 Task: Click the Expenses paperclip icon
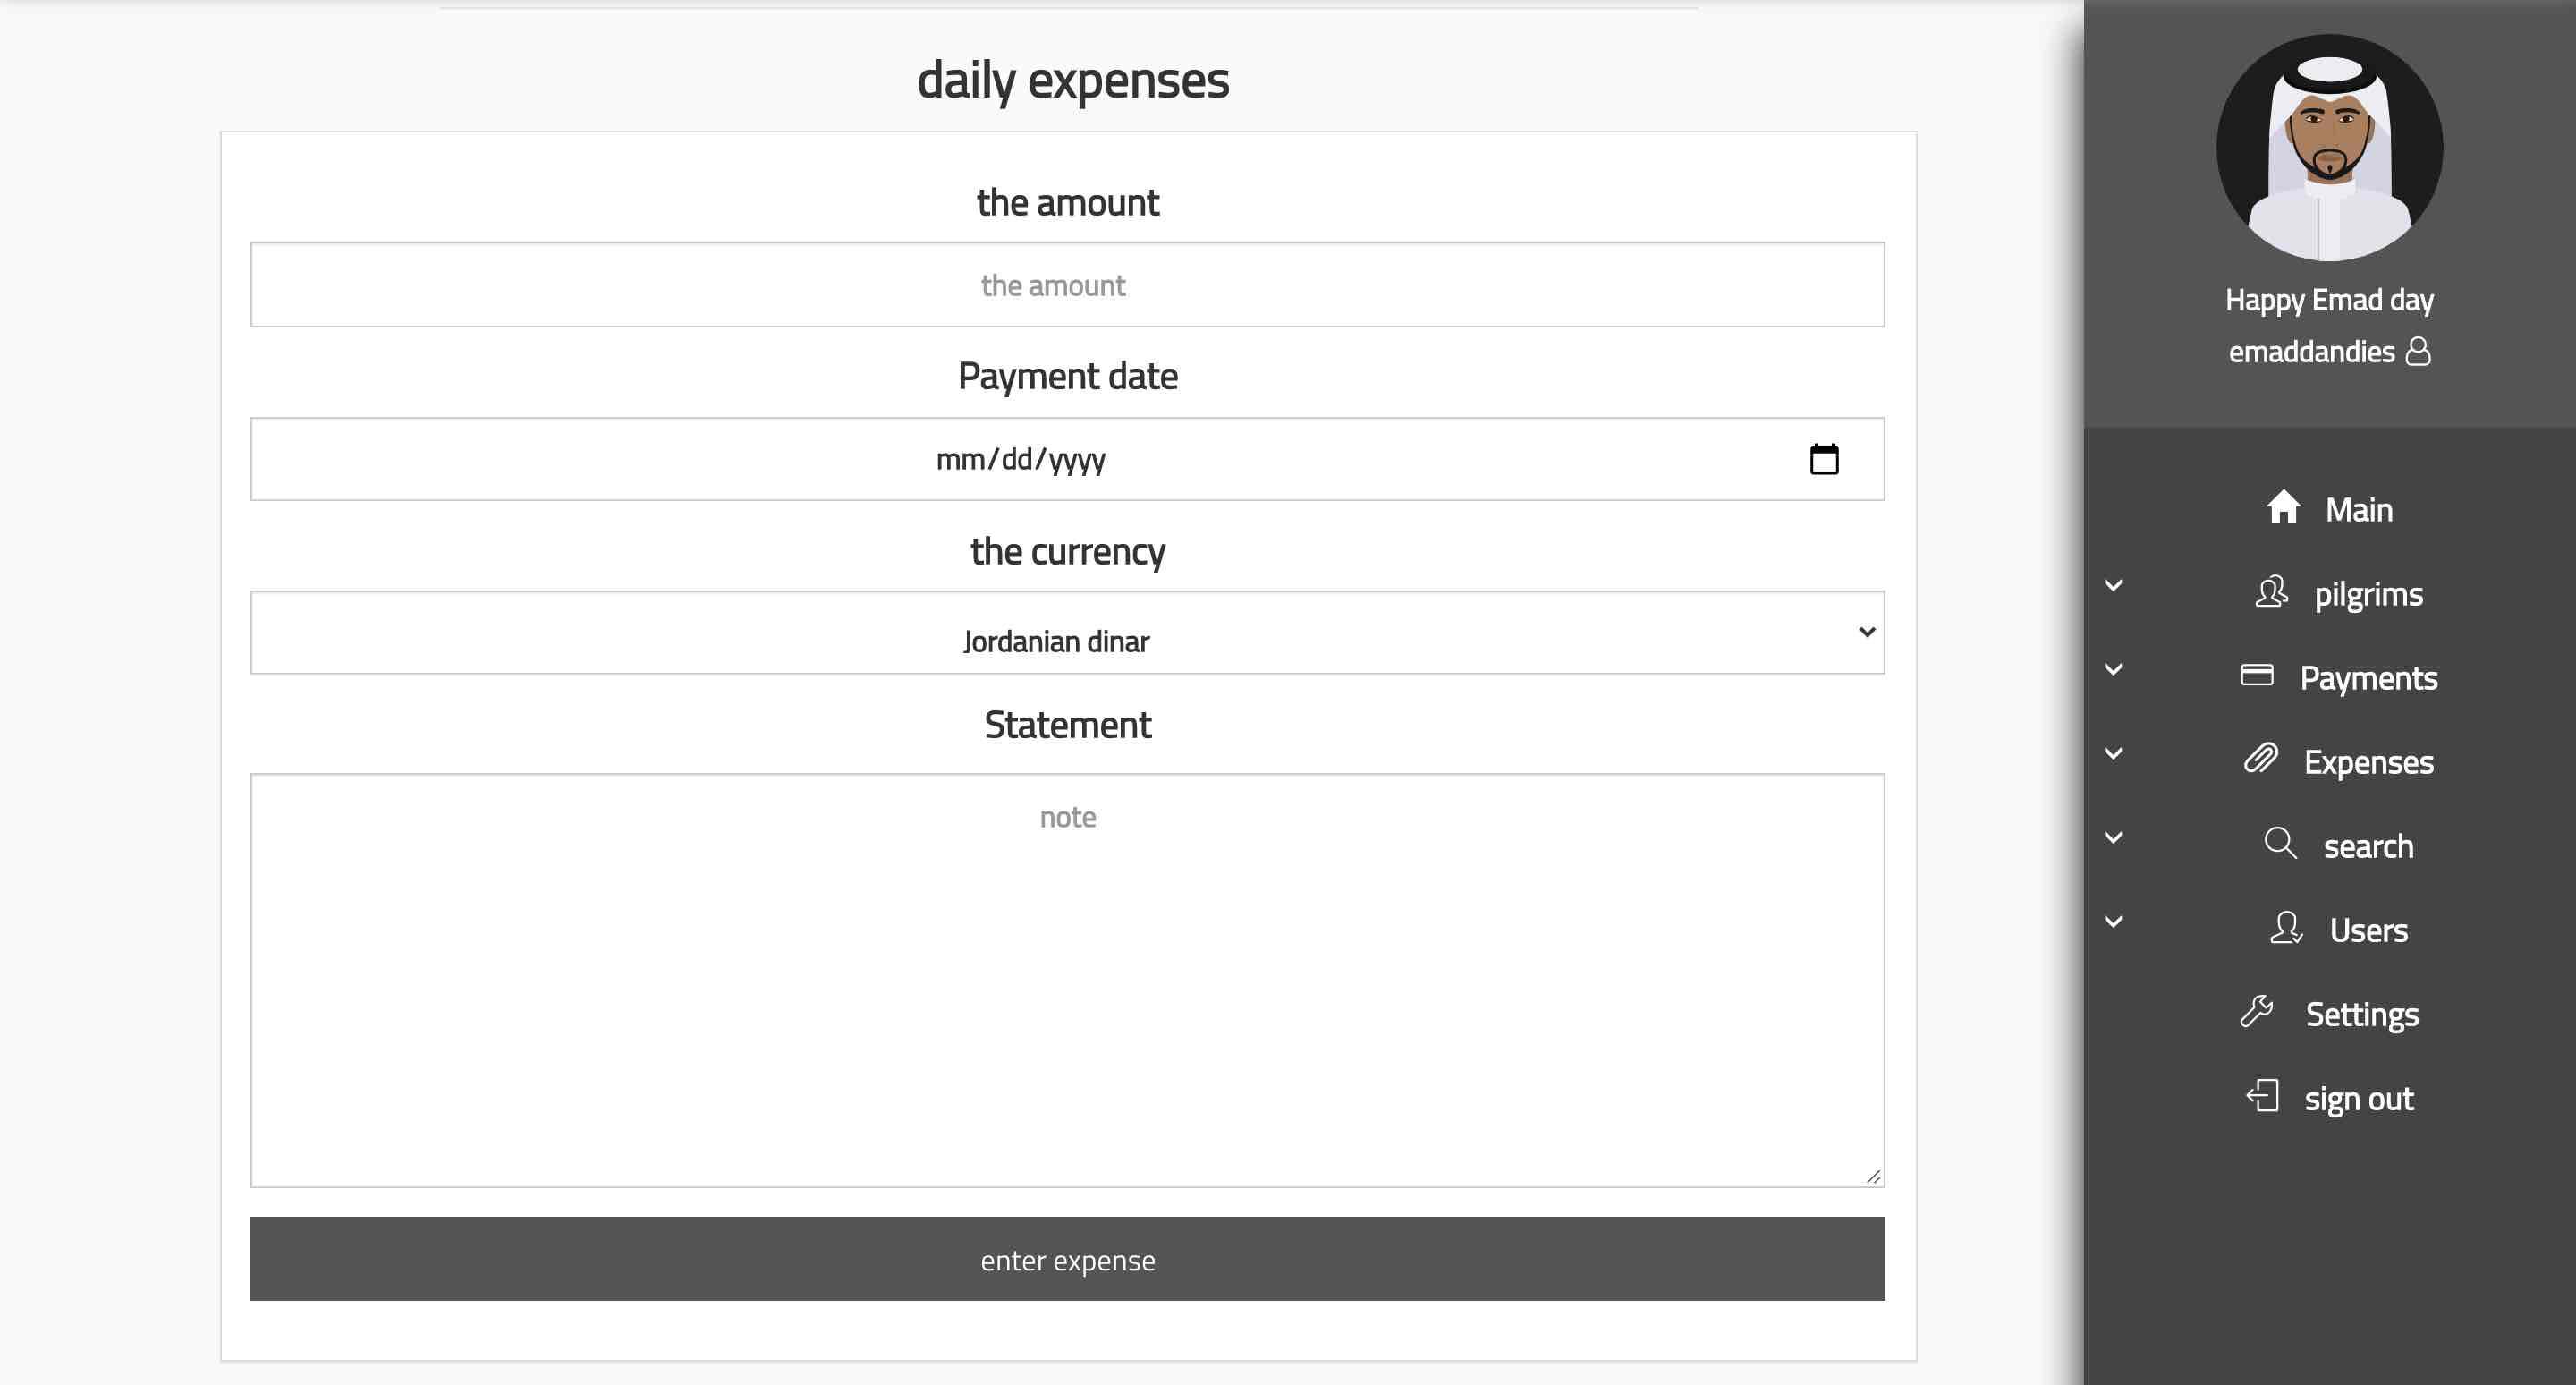pos(2261,759)
